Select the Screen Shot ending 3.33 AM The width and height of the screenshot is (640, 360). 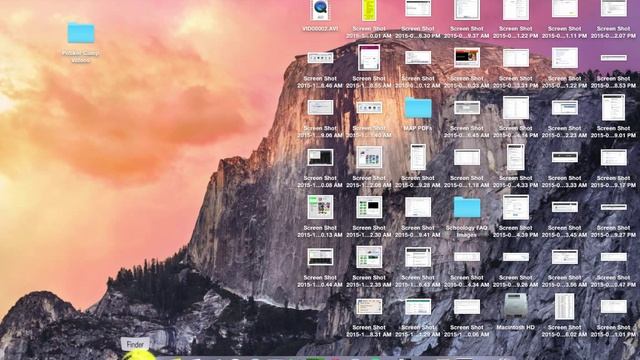565,158
